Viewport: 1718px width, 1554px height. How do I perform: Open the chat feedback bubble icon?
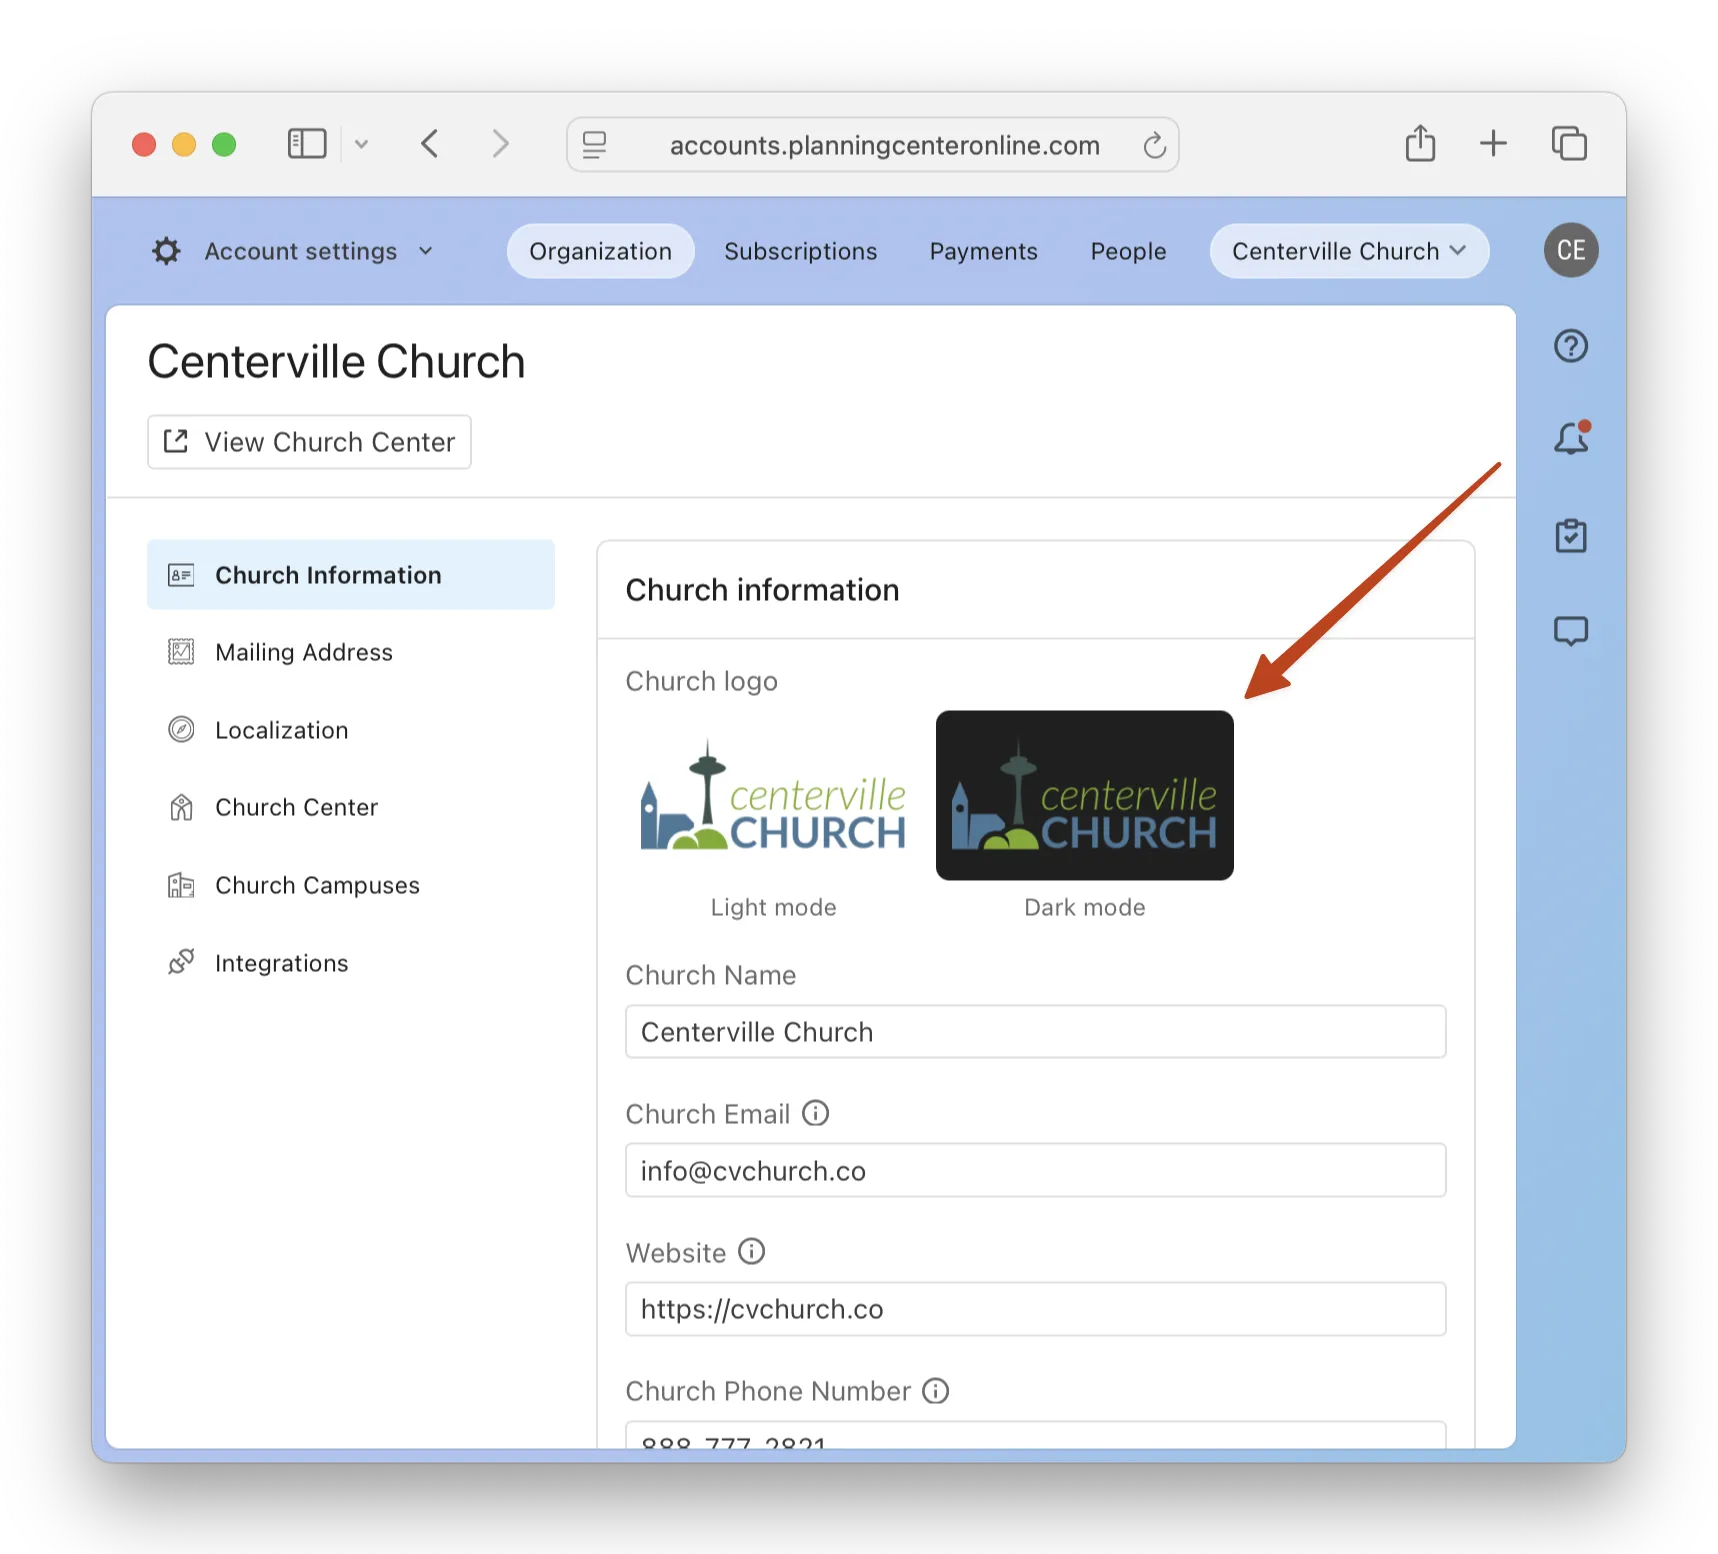1571,631
